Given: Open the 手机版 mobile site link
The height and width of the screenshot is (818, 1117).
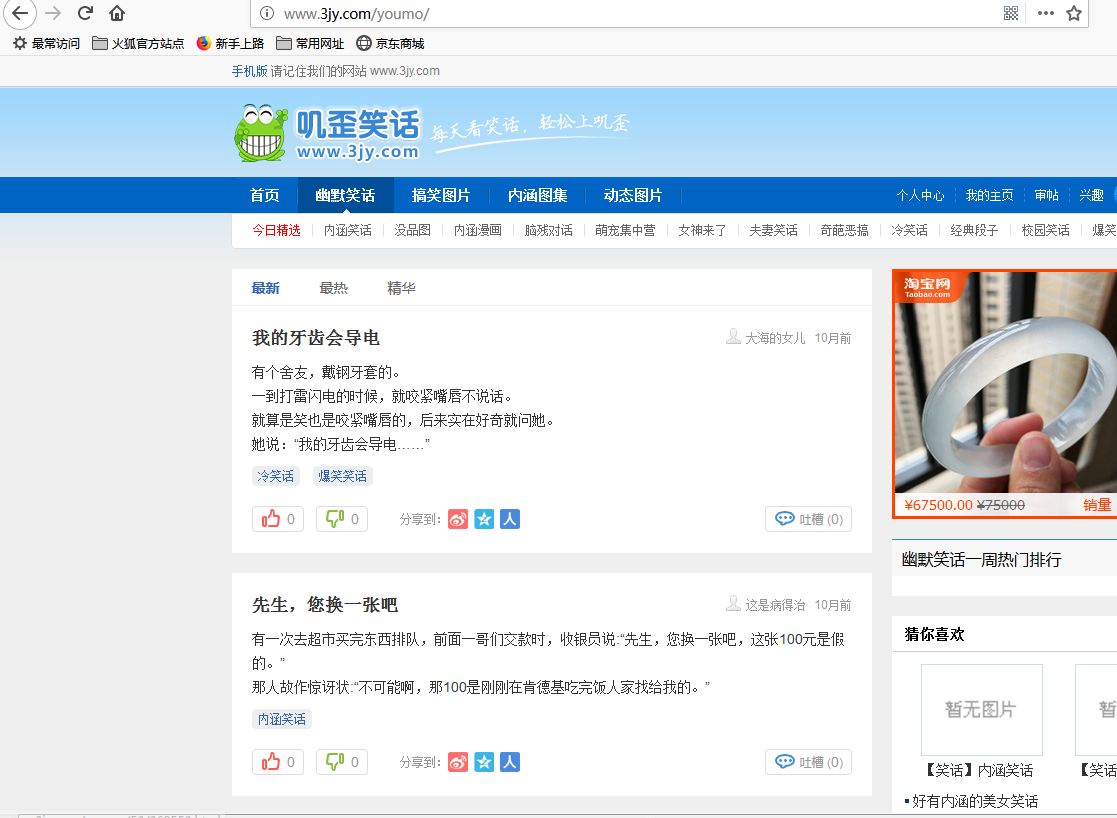Looking at the screenshot, I should 249,71.
